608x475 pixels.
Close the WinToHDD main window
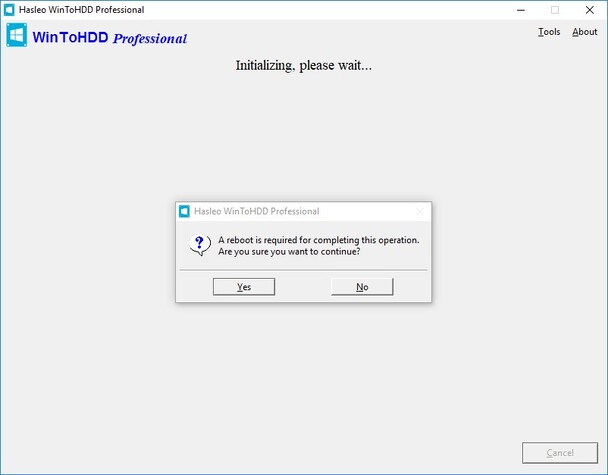(590, 10)
